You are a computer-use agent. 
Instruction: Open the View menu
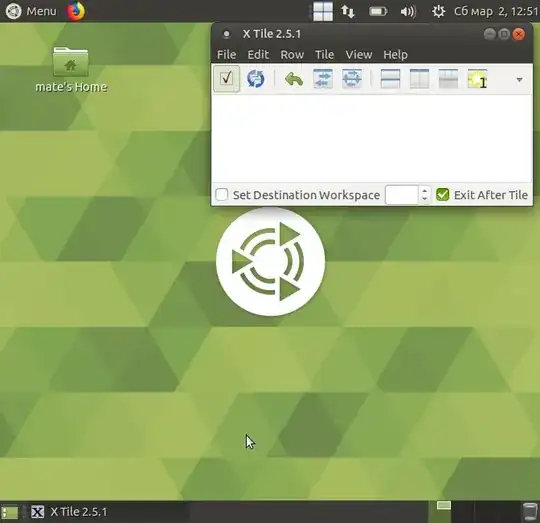(x=359, y=54)
